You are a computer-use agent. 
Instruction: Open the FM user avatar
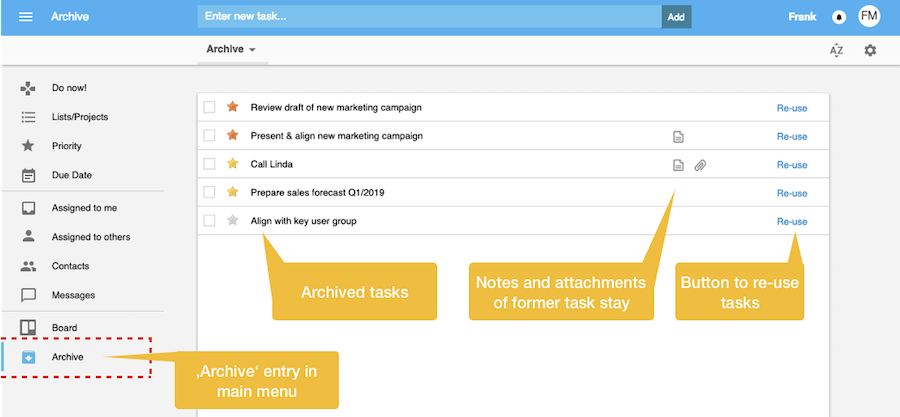(x=869, y=16)
